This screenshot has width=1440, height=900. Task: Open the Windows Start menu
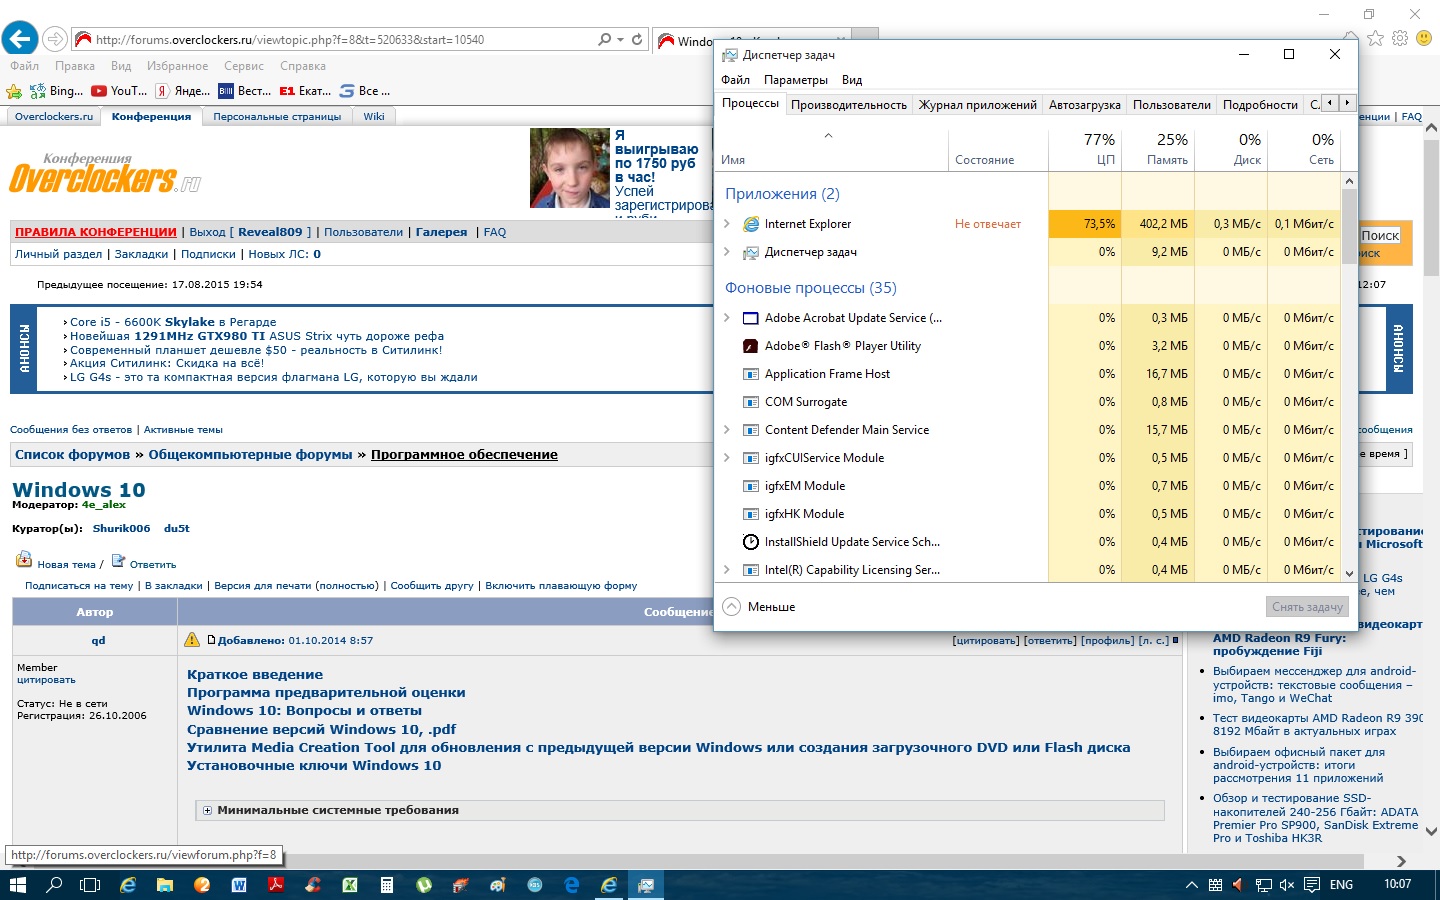click(17, 885)
